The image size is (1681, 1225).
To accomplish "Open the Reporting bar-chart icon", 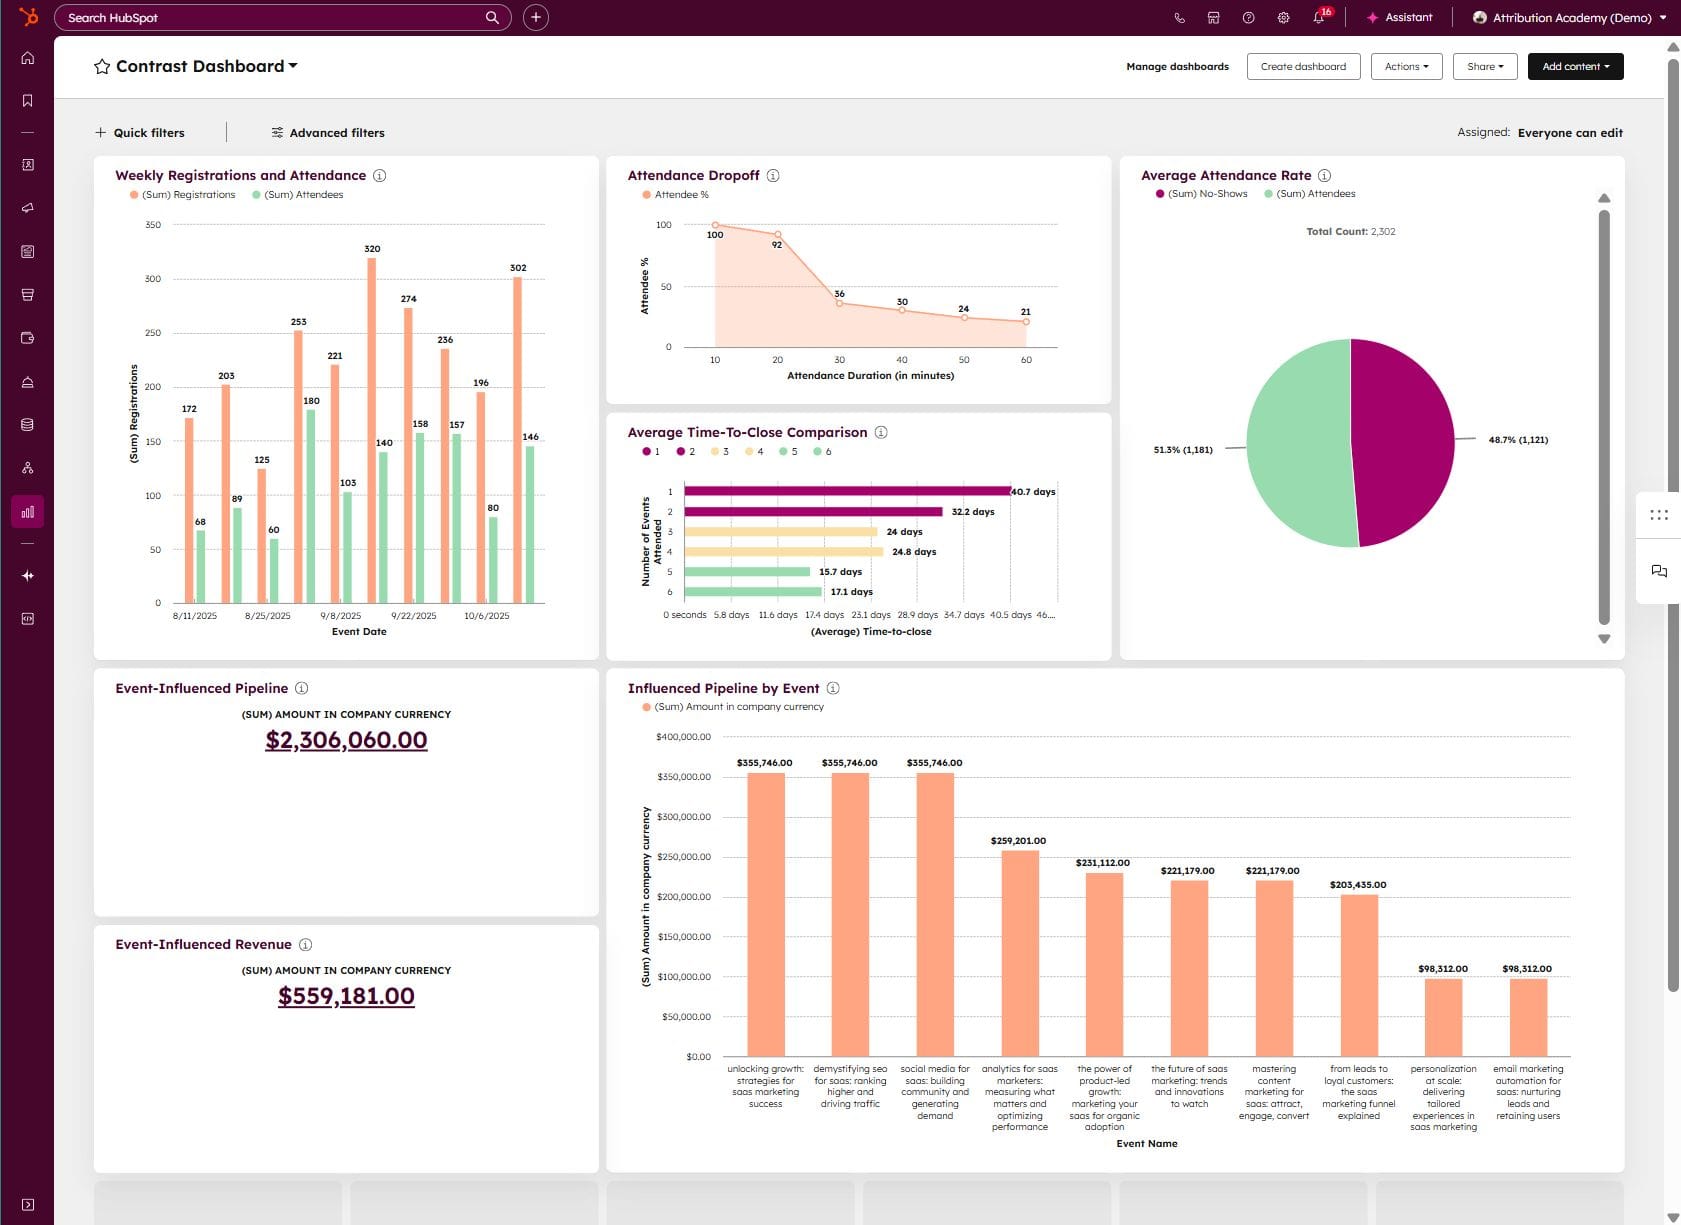I will point(27,511).
